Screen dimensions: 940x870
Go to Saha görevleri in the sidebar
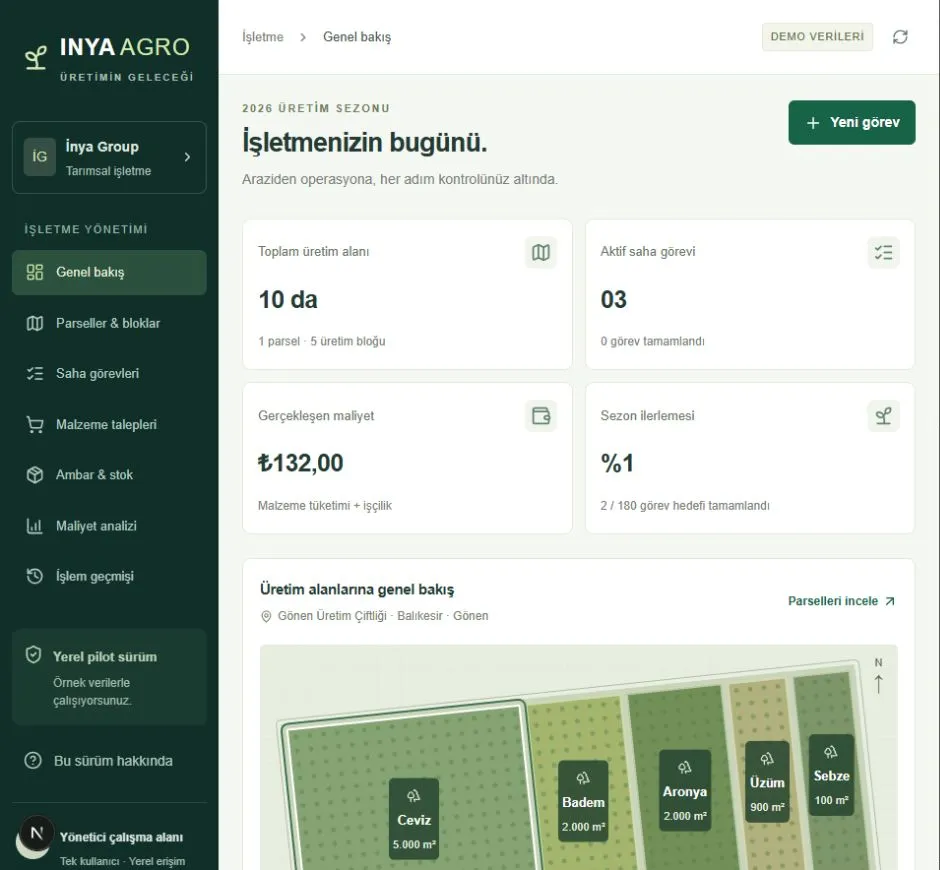coord(109,374)
